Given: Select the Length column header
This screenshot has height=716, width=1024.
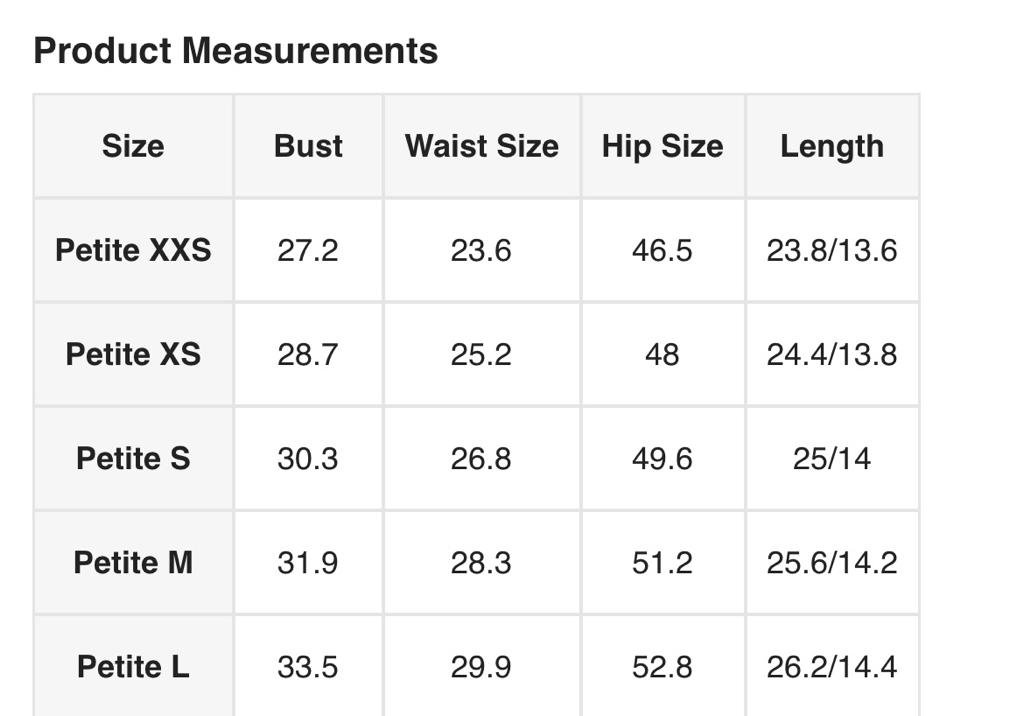Looking at the screenshot, I should click(x=831, y=146).
